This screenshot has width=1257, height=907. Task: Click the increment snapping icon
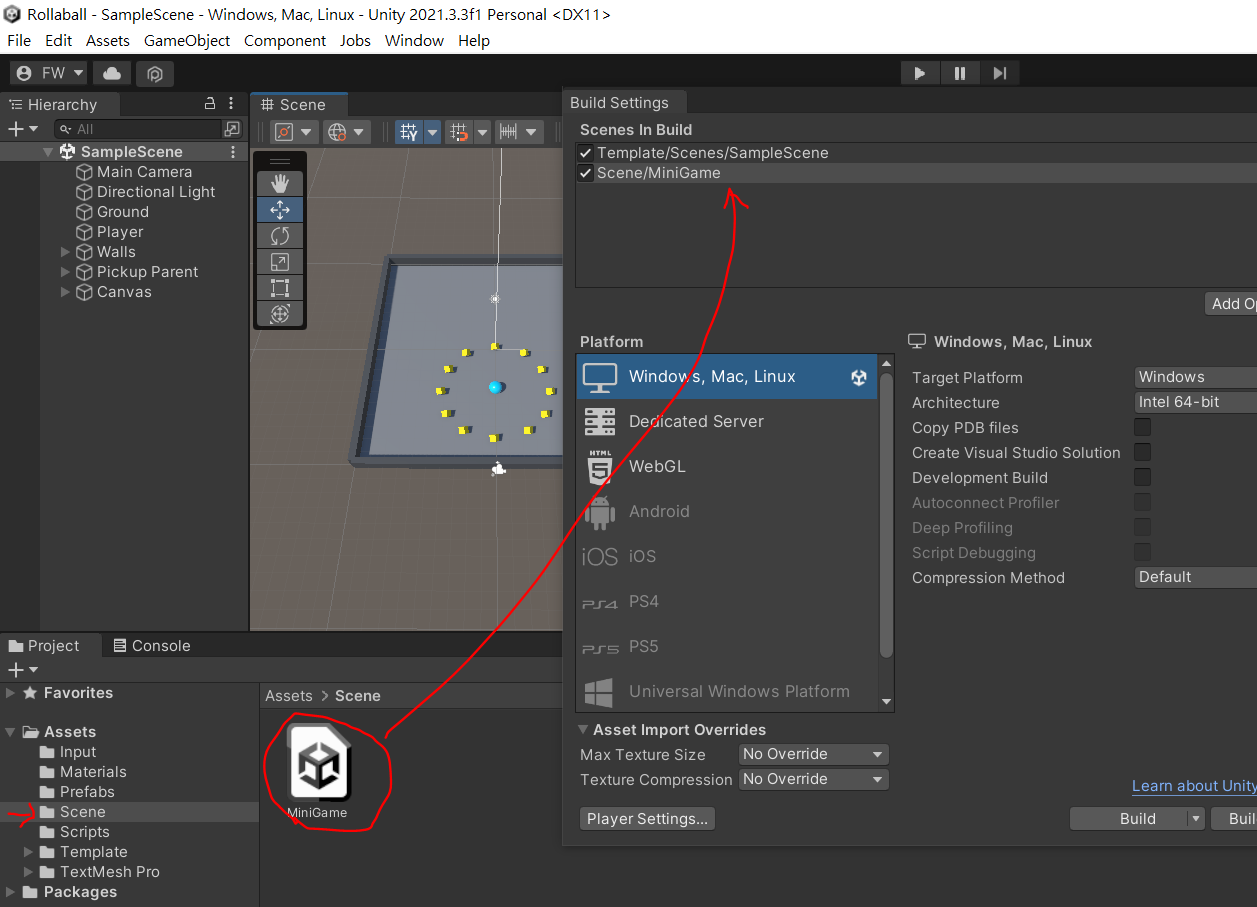click(508, 132)
